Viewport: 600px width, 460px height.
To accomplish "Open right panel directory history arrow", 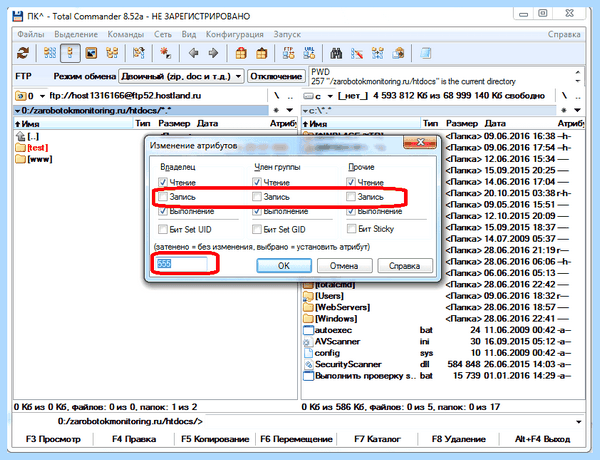I will [578, 111].
